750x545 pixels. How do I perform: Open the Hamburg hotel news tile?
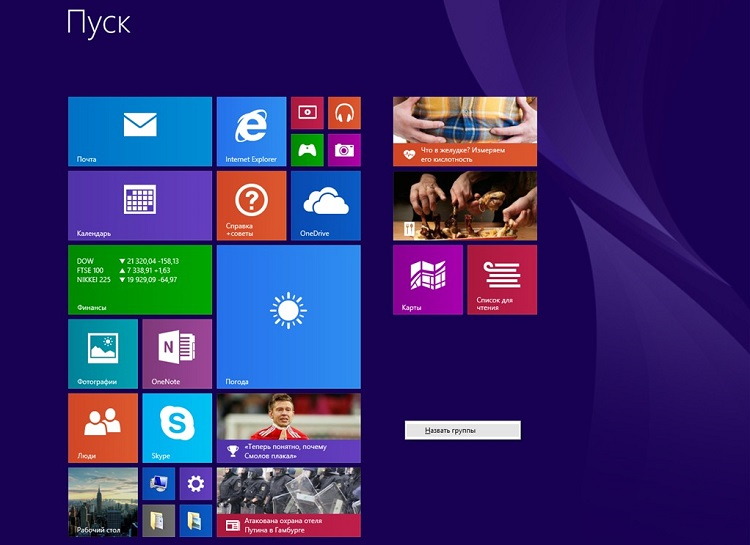pos(288,502)
